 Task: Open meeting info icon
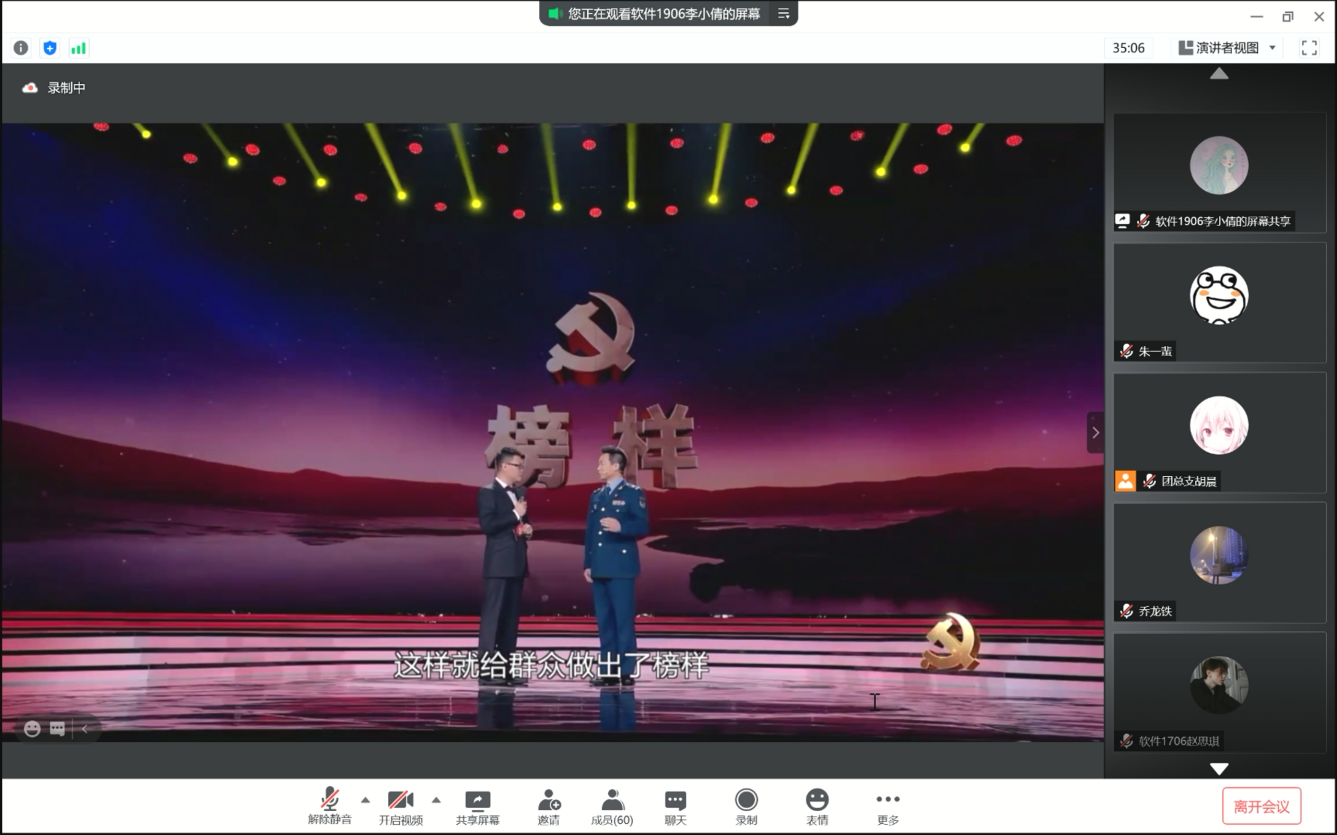coord(21,48)
